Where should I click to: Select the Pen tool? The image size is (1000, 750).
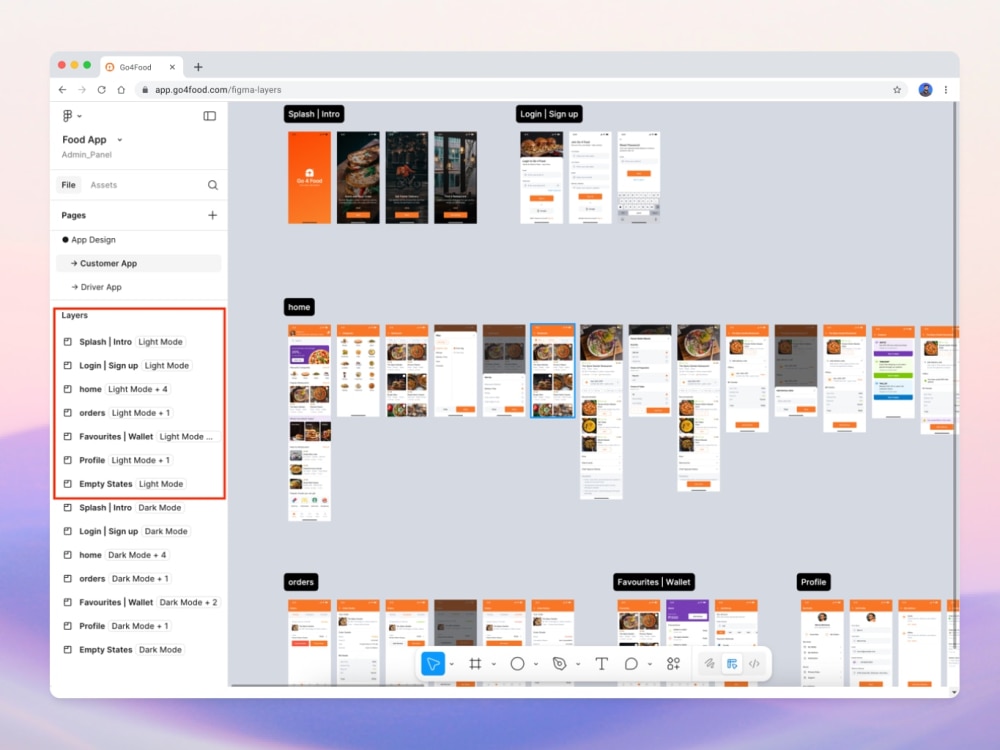point(559,664)
